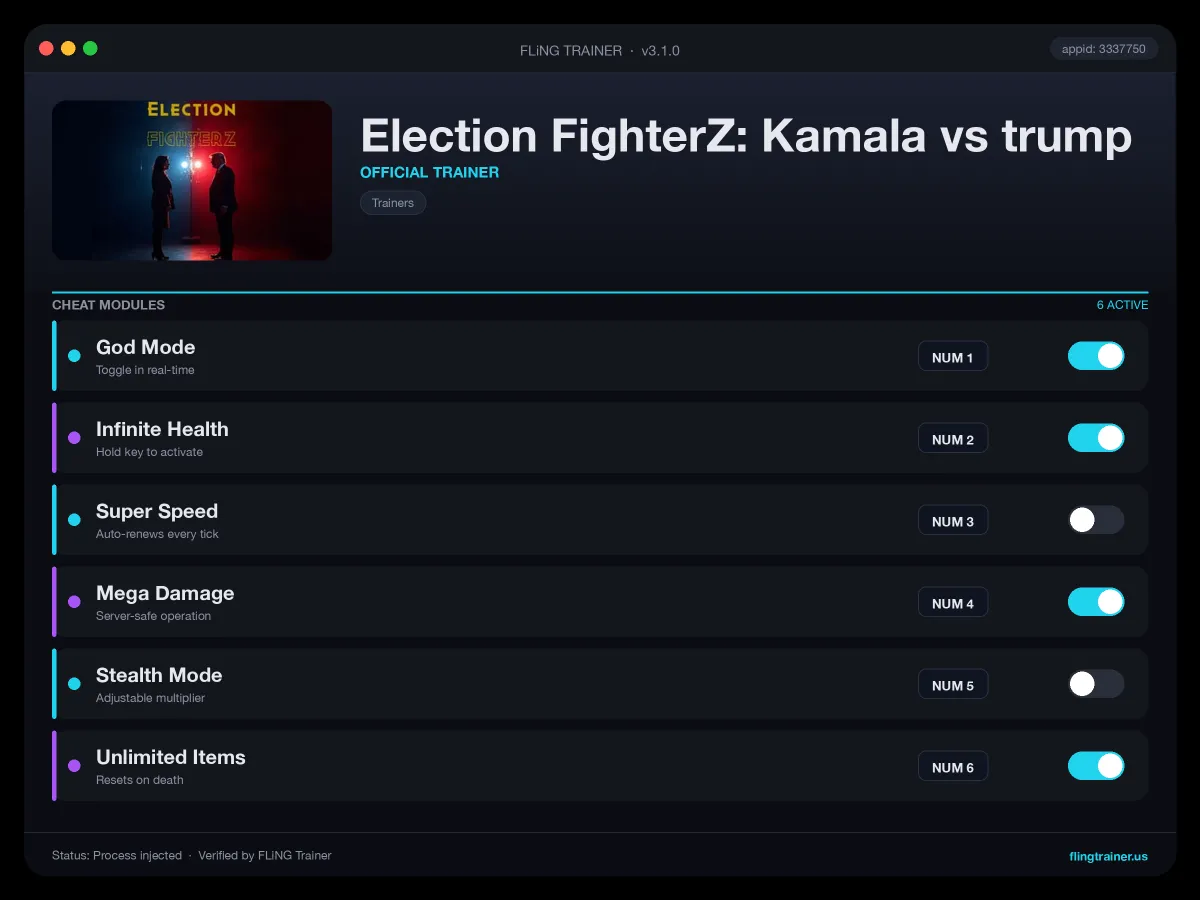Change the NUM 3 hotkey binding
The height and width of the screenshot is (900, 1200).
pos(953,521)
